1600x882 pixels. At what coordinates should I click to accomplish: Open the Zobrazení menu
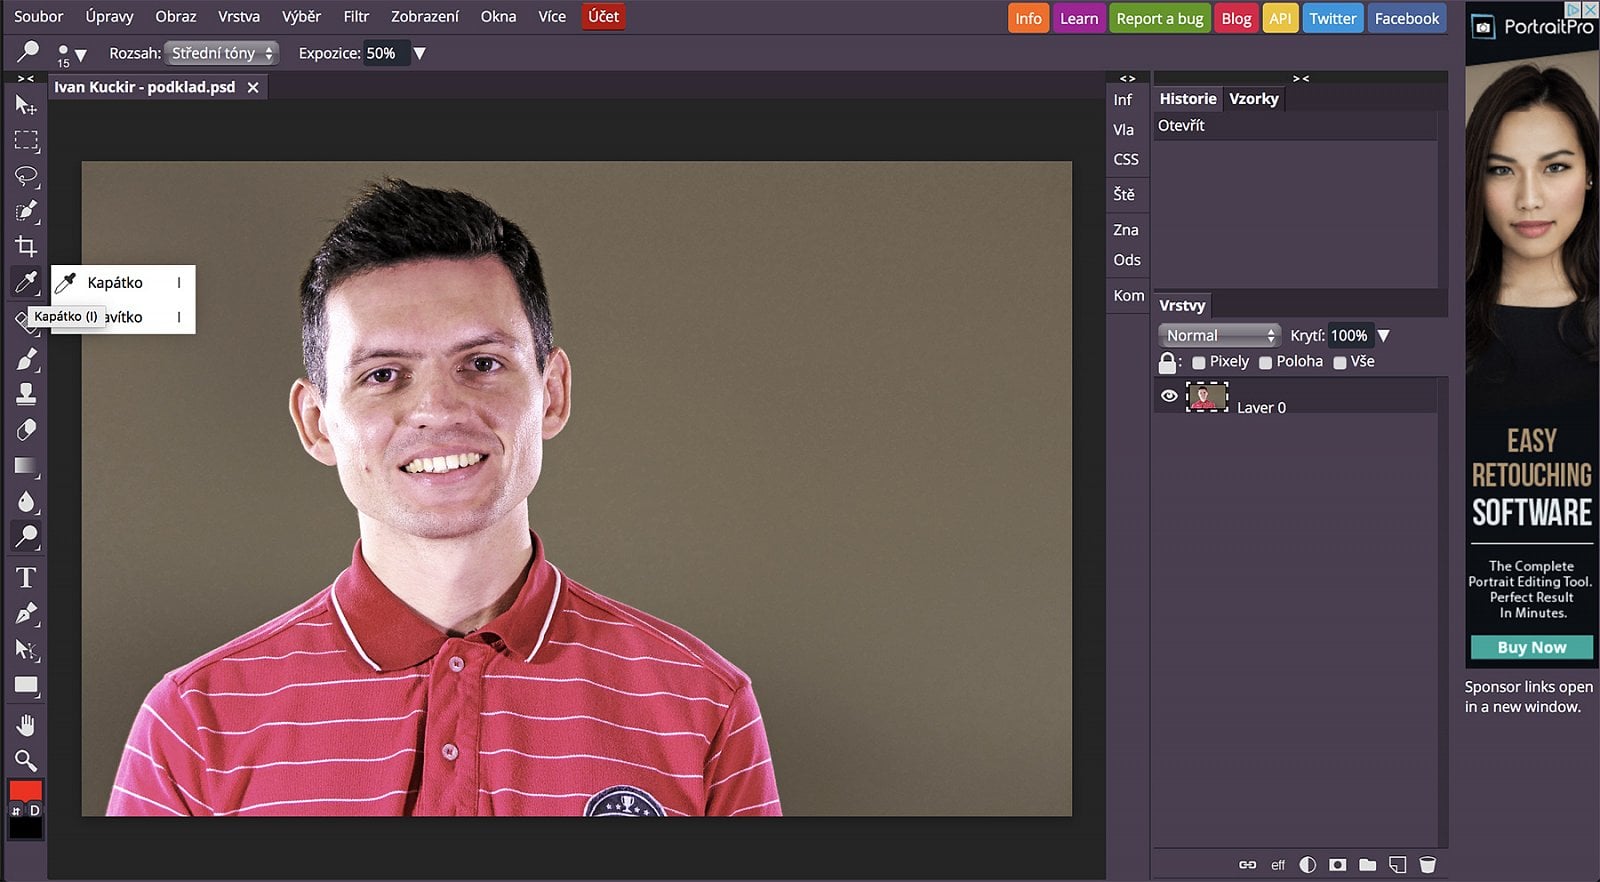click(425, 16)
